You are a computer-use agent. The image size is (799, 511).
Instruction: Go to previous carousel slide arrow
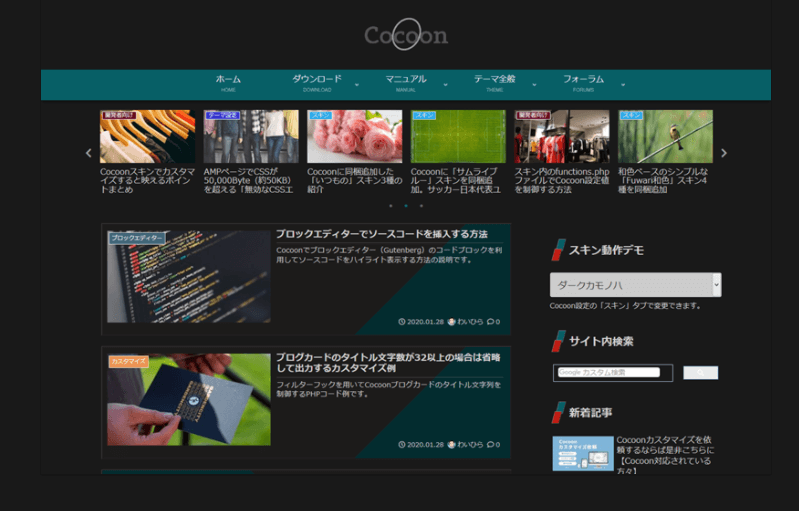coord(88,153)
